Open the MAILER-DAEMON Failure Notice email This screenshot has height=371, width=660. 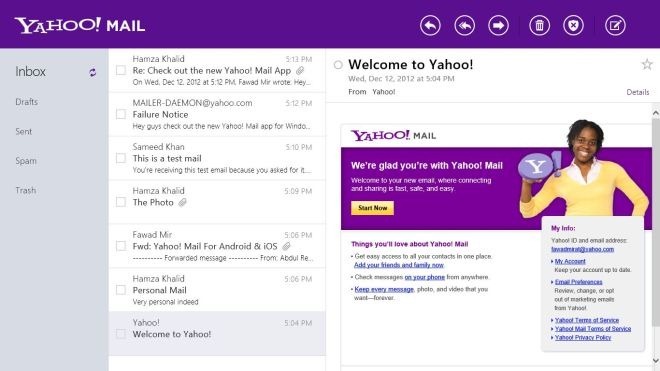[x=217, y=115]
